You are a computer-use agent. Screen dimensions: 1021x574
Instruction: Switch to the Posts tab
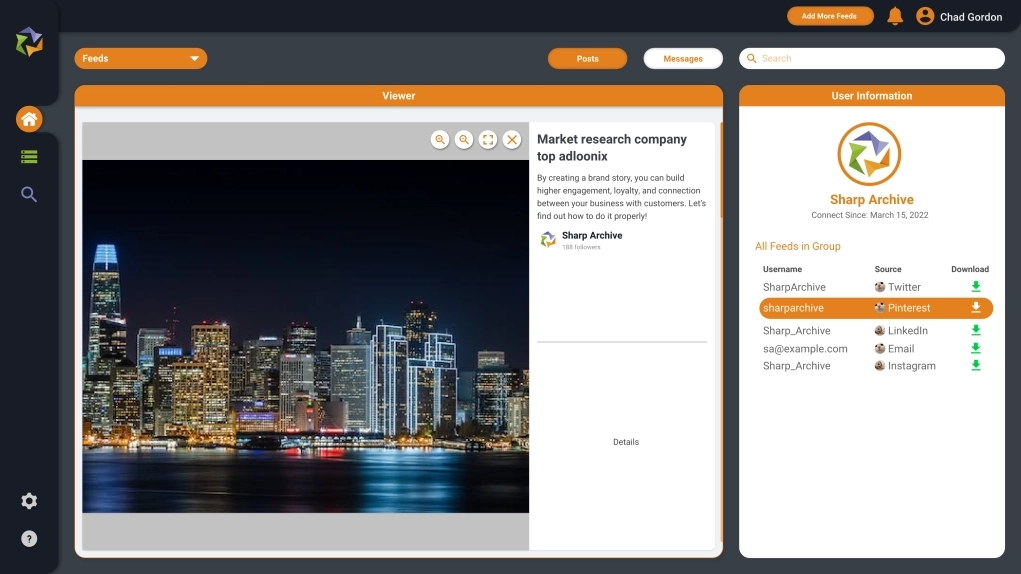click(x=587, y=59)
